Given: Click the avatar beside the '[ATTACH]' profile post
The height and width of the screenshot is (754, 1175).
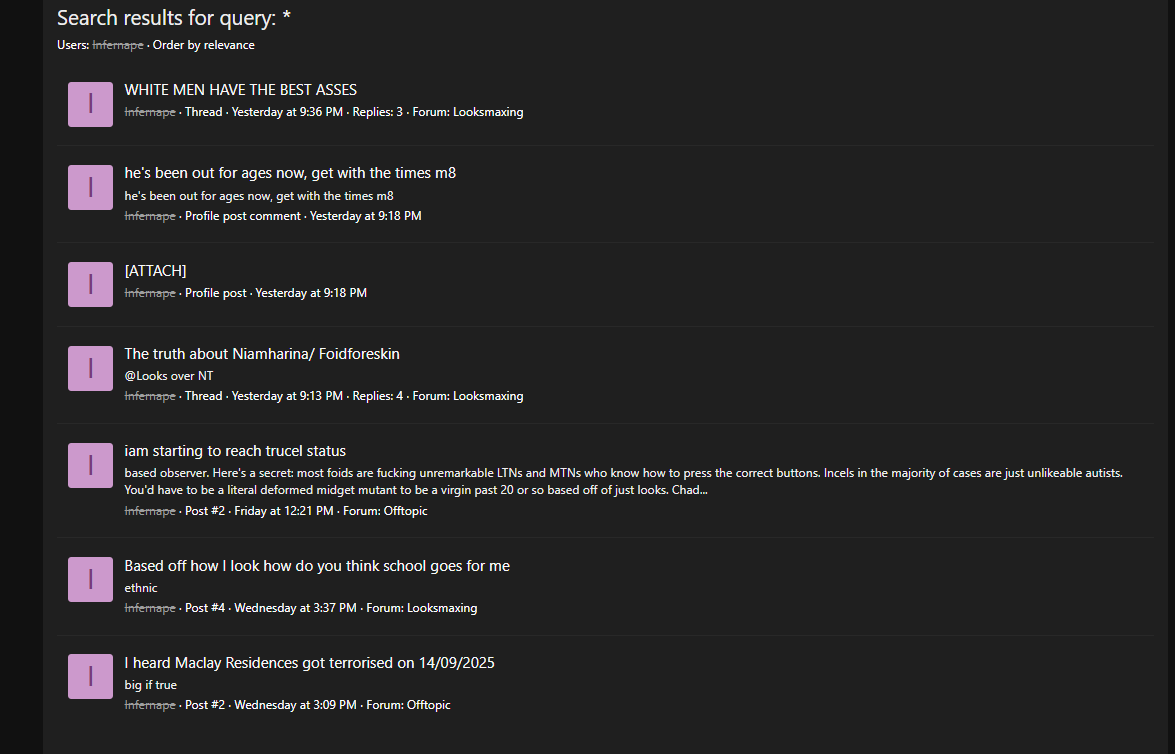Looking at the screenshot, I should click(90, 284).
